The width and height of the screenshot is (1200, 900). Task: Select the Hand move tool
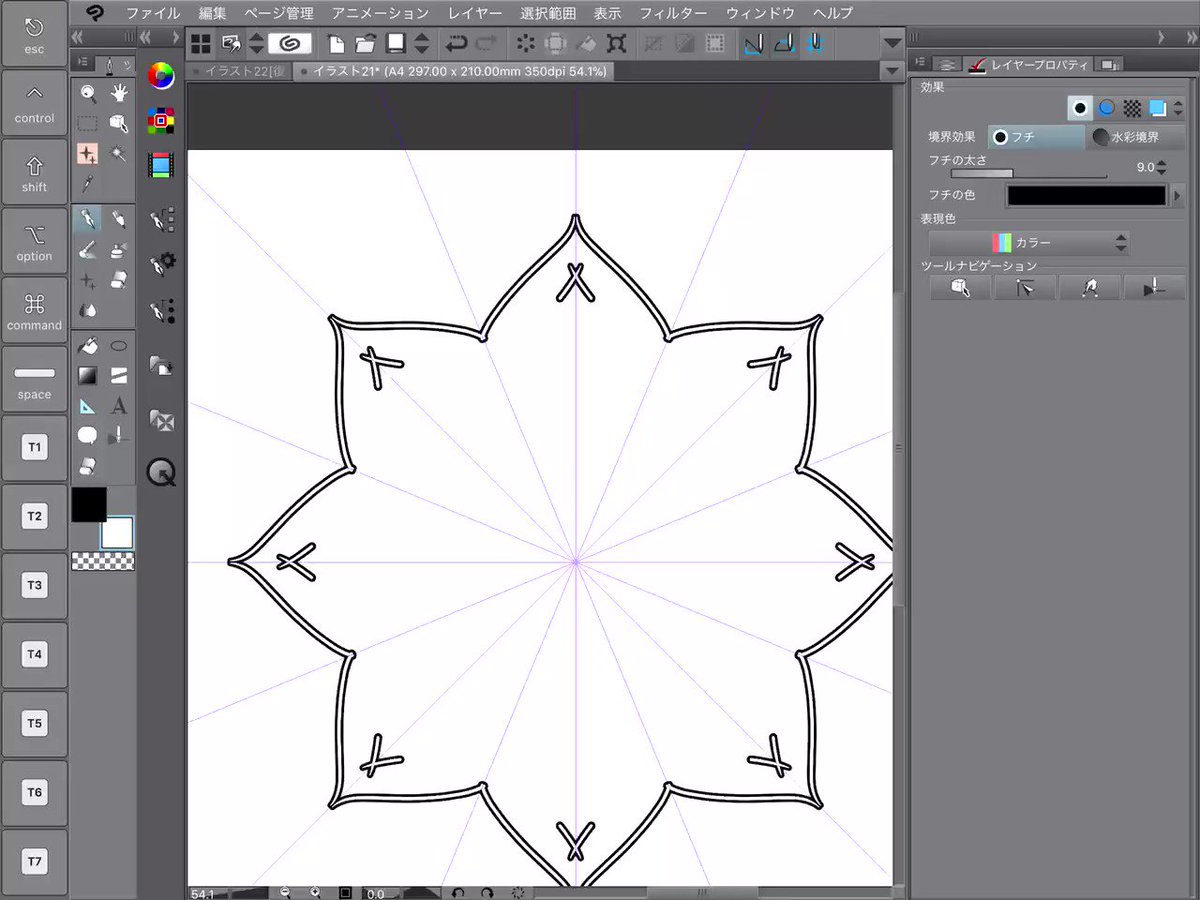click(119, 94)
